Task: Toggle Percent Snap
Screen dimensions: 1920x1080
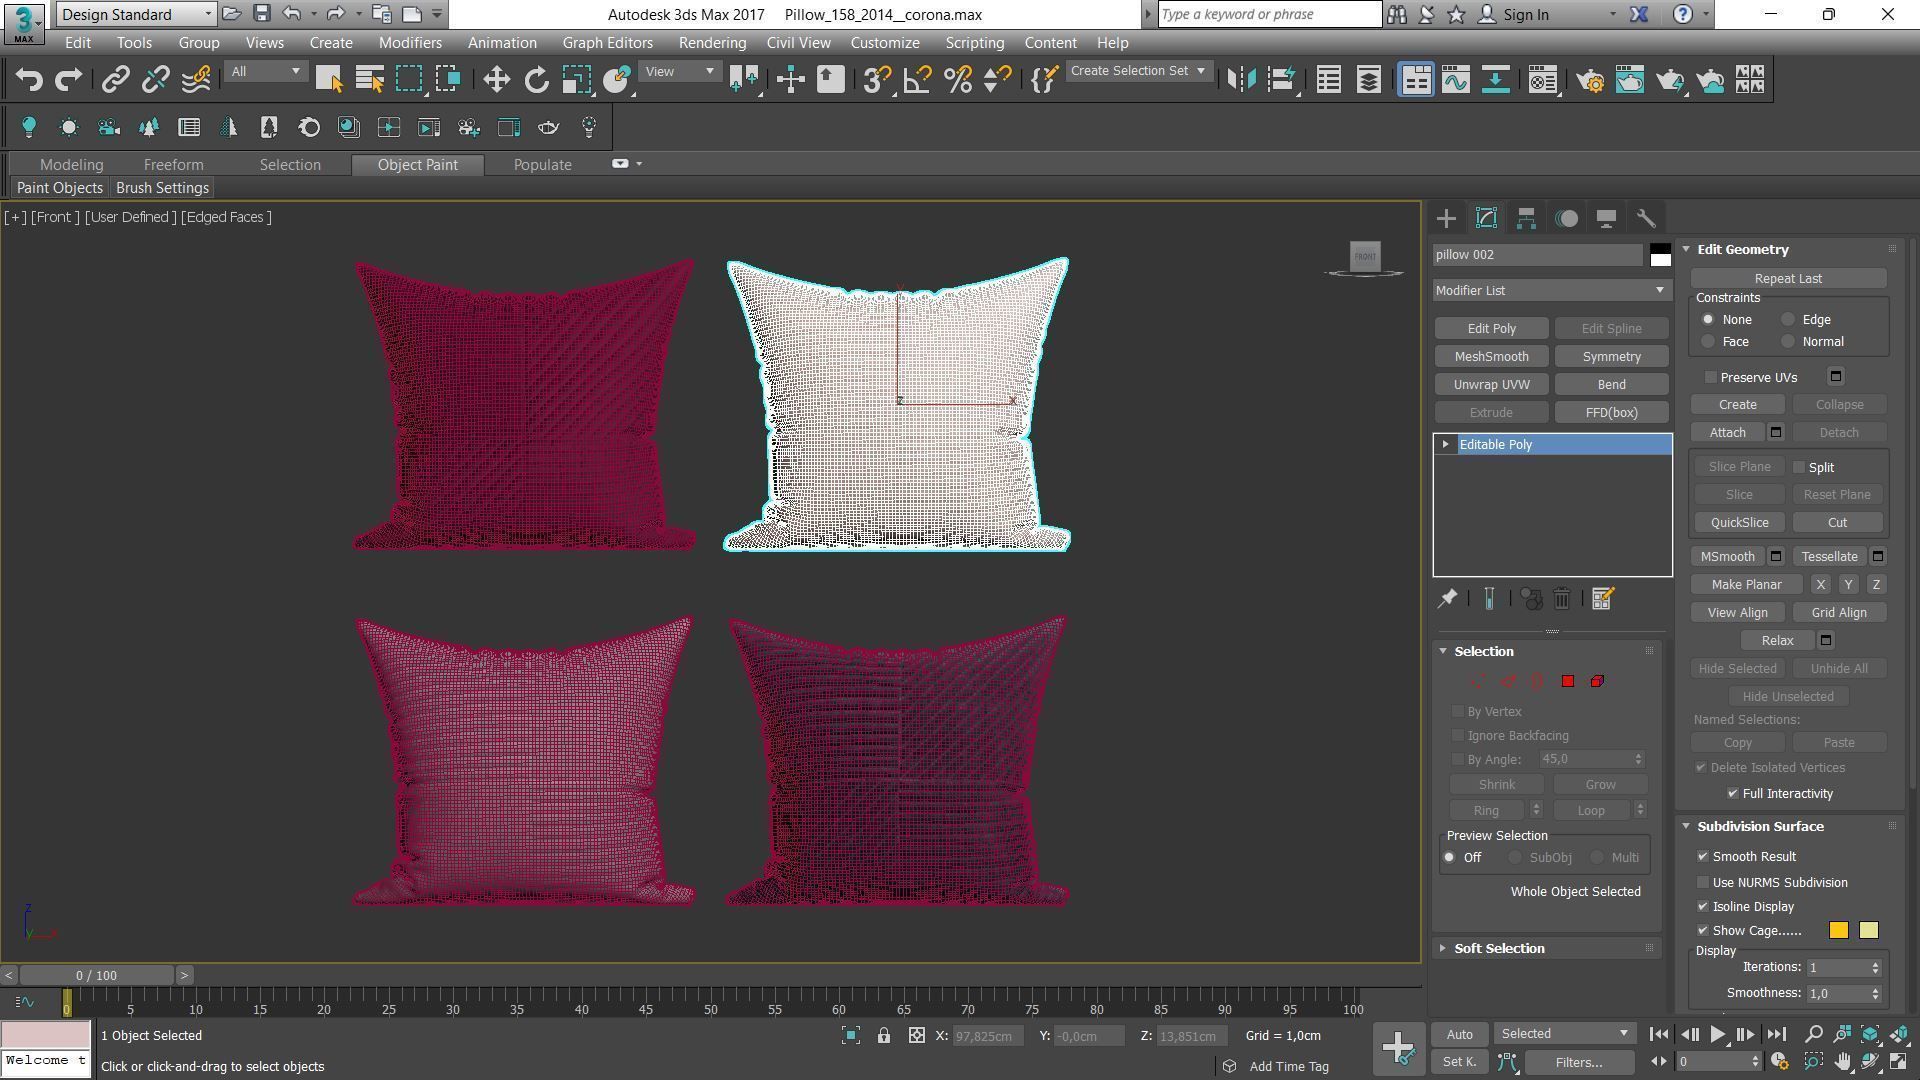Action: 957,80
